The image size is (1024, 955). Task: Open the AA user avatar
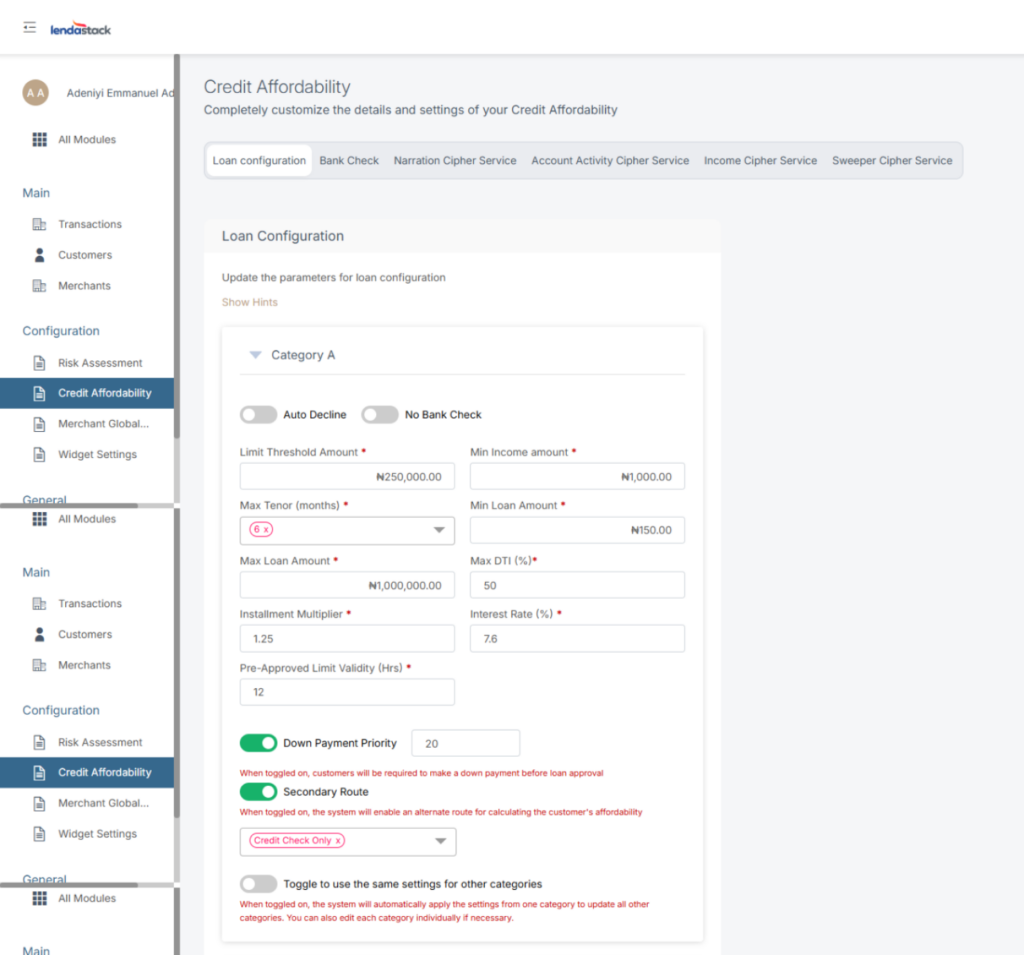pyautogui.click(x=35, y=93)
